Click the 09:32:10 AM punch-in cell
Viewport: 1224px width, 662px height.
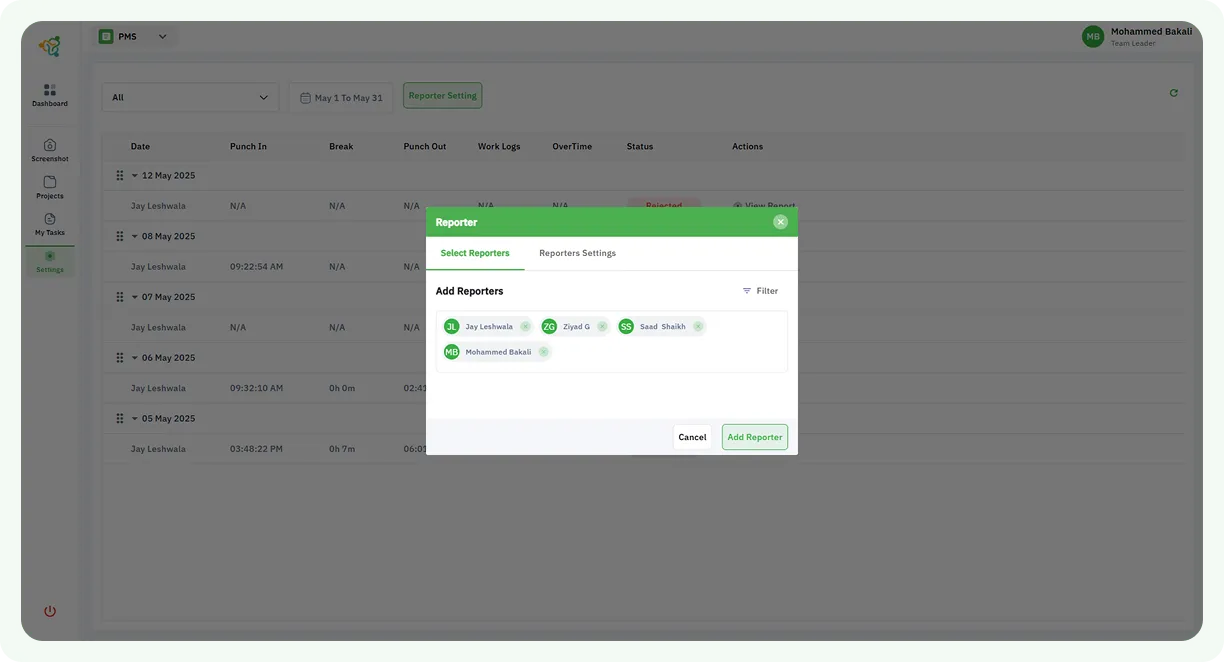click(x=256, y=389)
